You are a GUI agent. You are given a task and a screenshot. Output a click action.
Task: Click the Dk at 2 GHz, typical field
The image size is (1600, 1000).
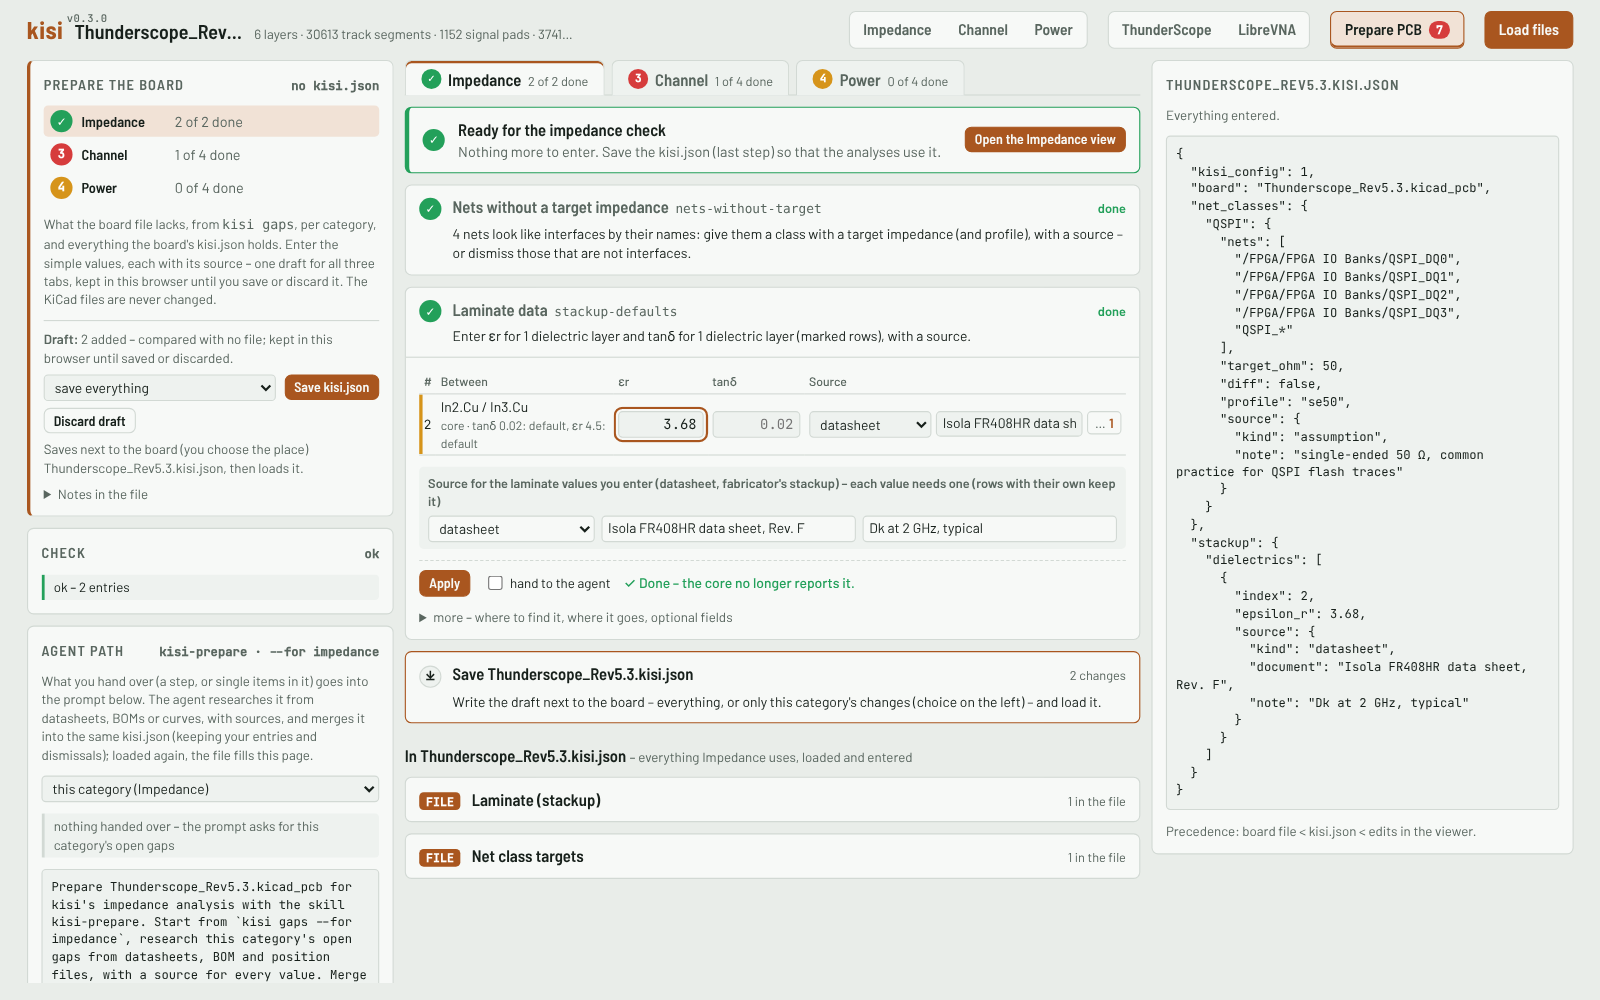(990, 529)
